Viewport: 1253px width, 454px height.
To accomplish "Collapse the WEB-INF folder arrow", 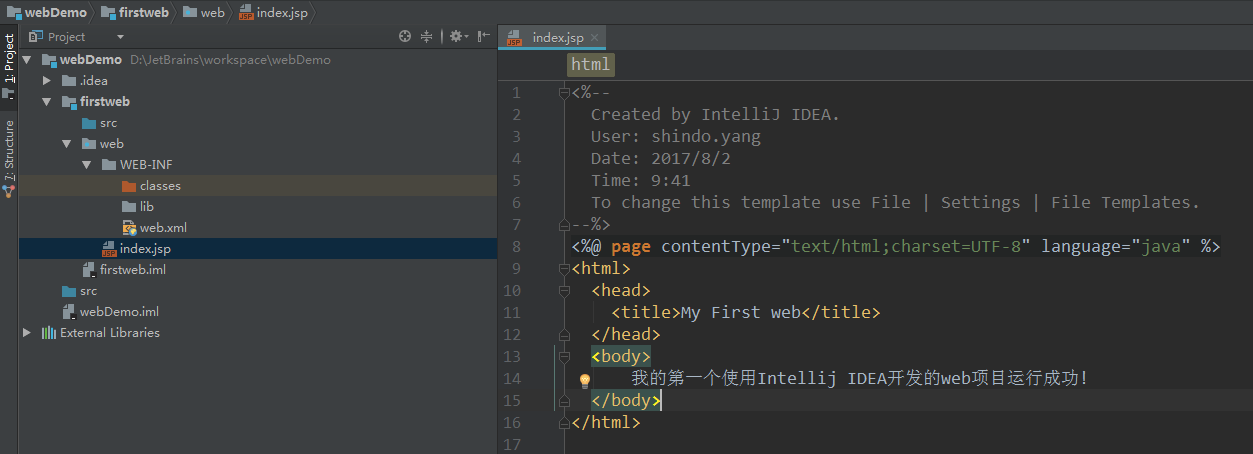I will click(87, 165).
